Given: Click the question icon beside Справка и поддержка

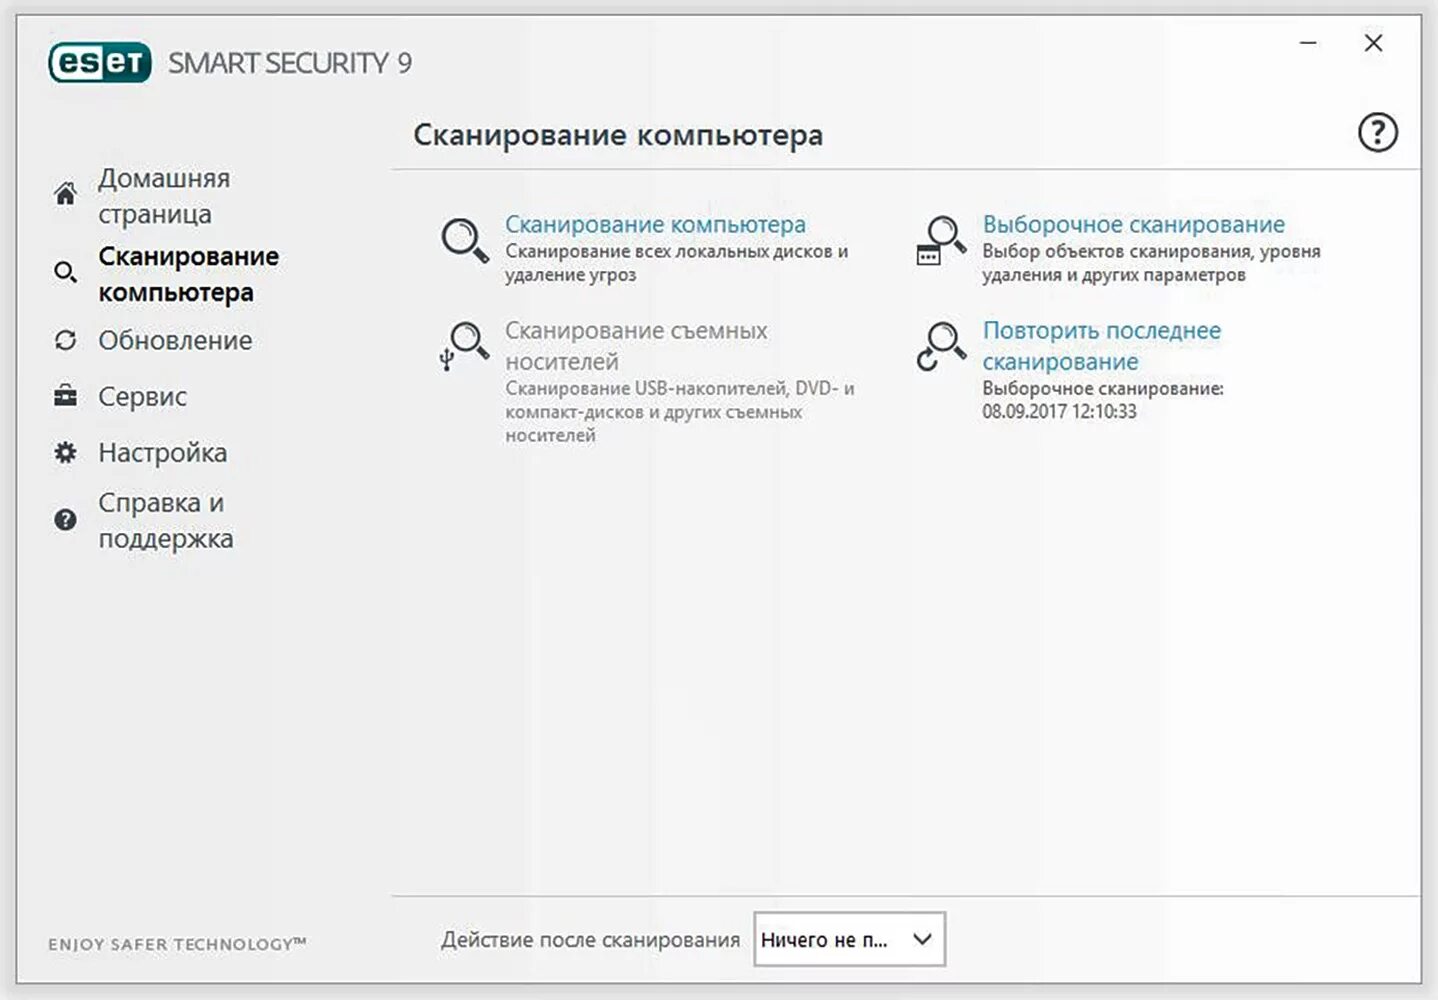Looking at the screenshot, I should point(65,519).
